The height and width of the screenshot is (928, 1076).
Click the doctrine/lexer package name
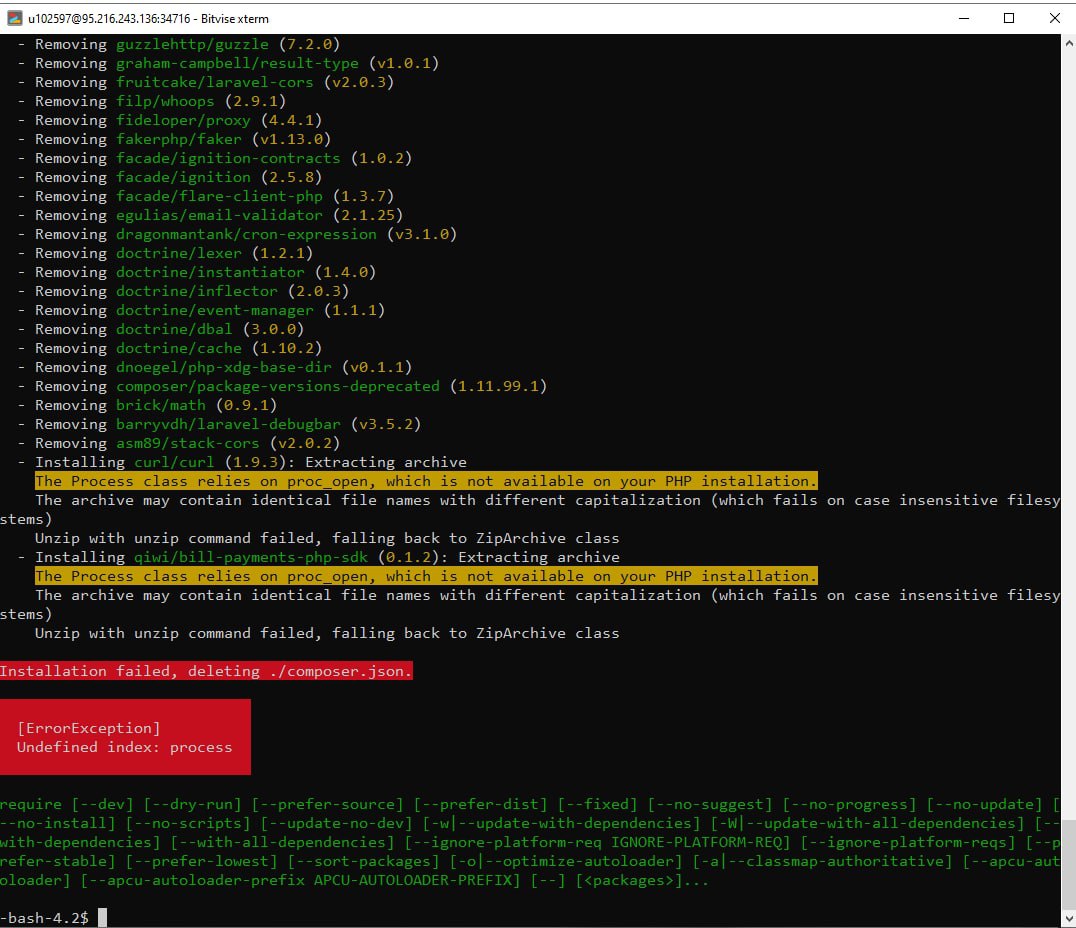[x=179, y=253]
